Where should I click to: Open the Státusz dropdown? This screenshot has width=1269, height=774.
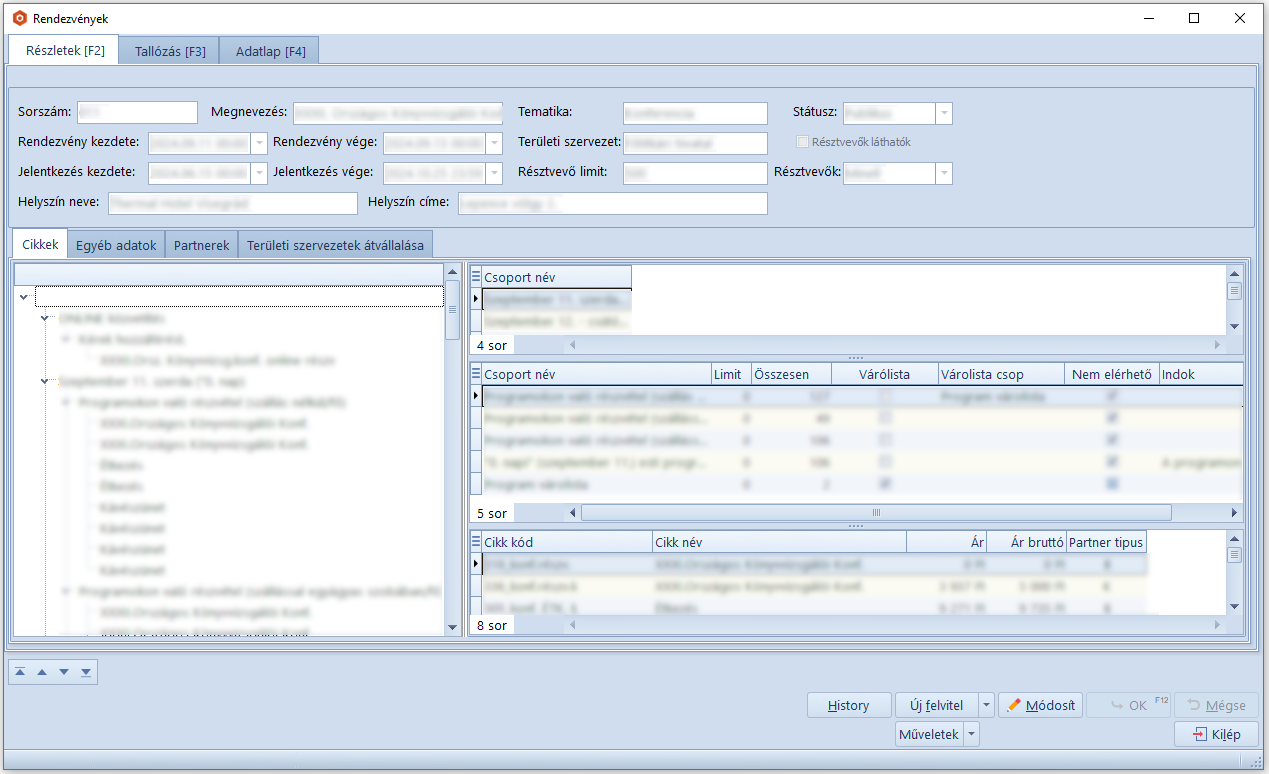tap(944, 114)
